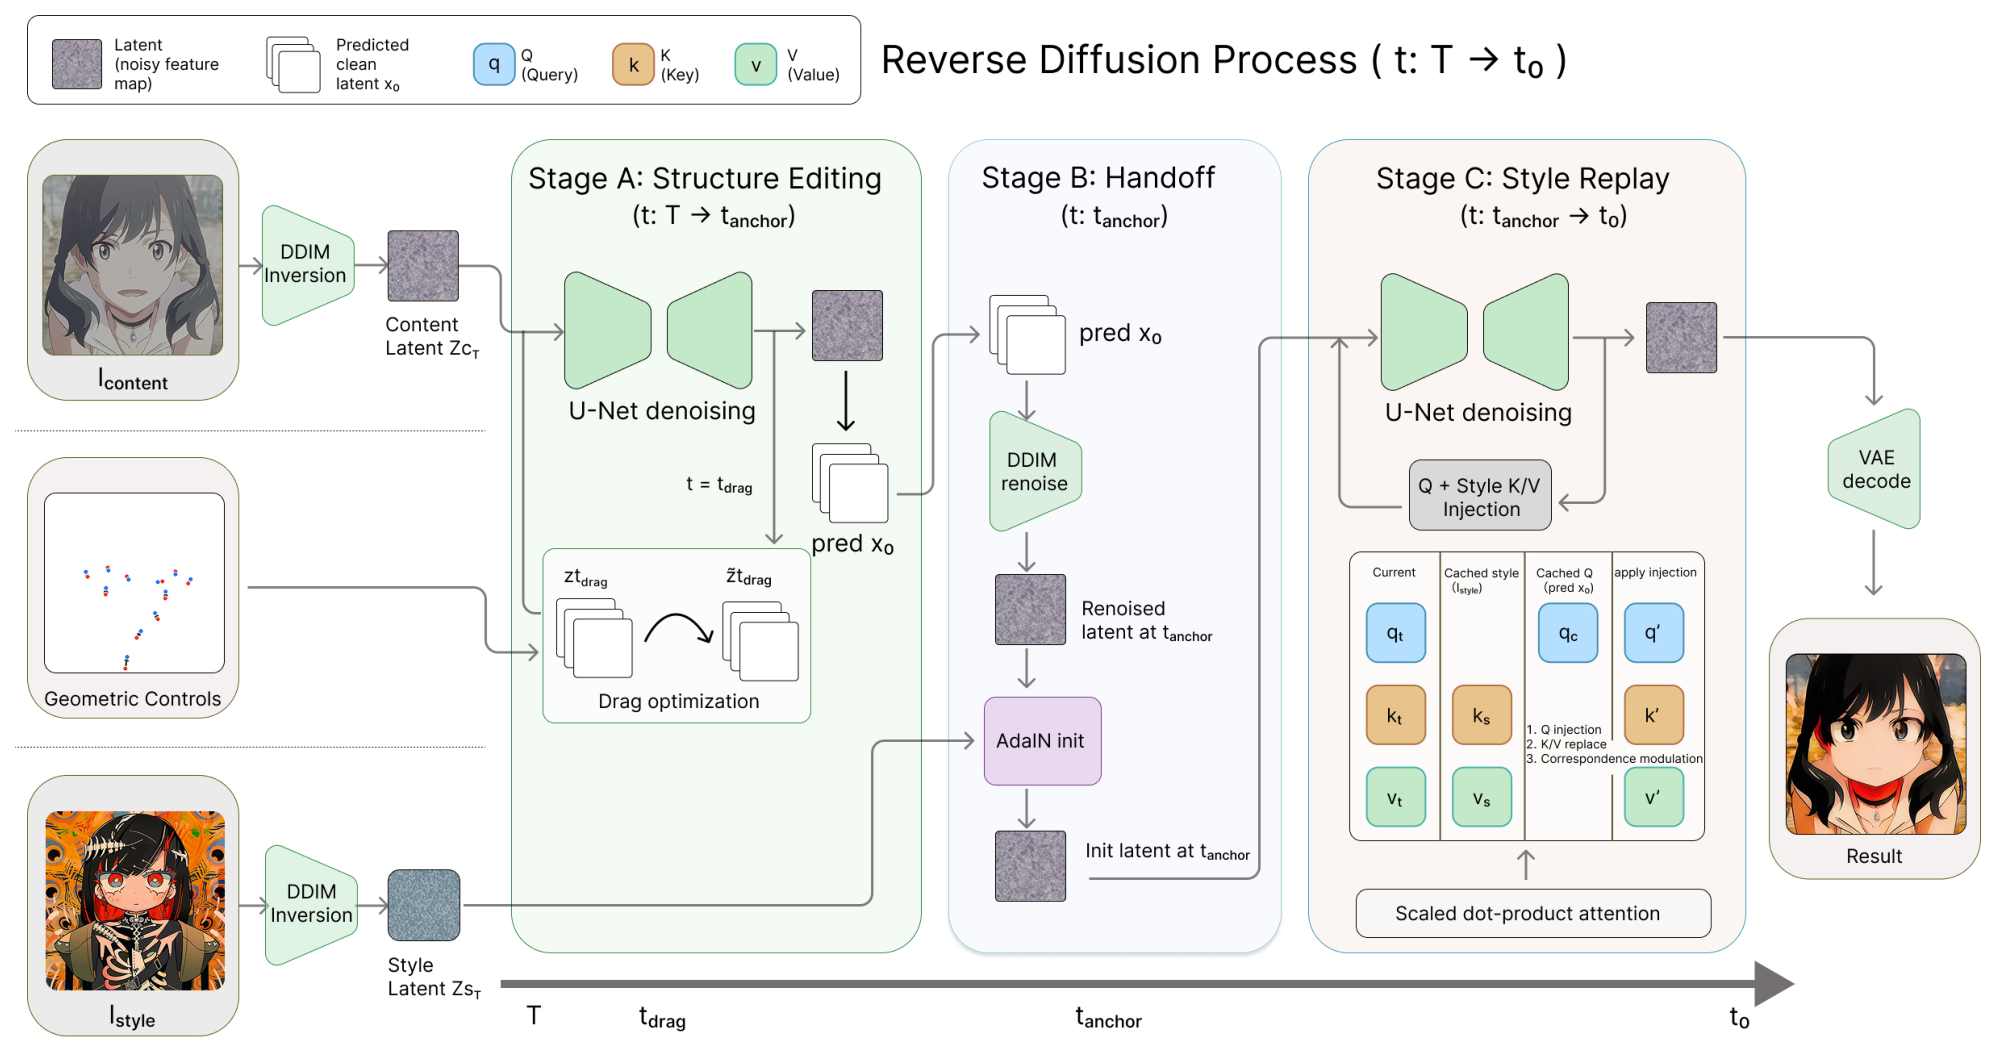This screenshot has height=1052, width=1995.
Task: Click the I_content anime girl image
Action: point(133,265)
